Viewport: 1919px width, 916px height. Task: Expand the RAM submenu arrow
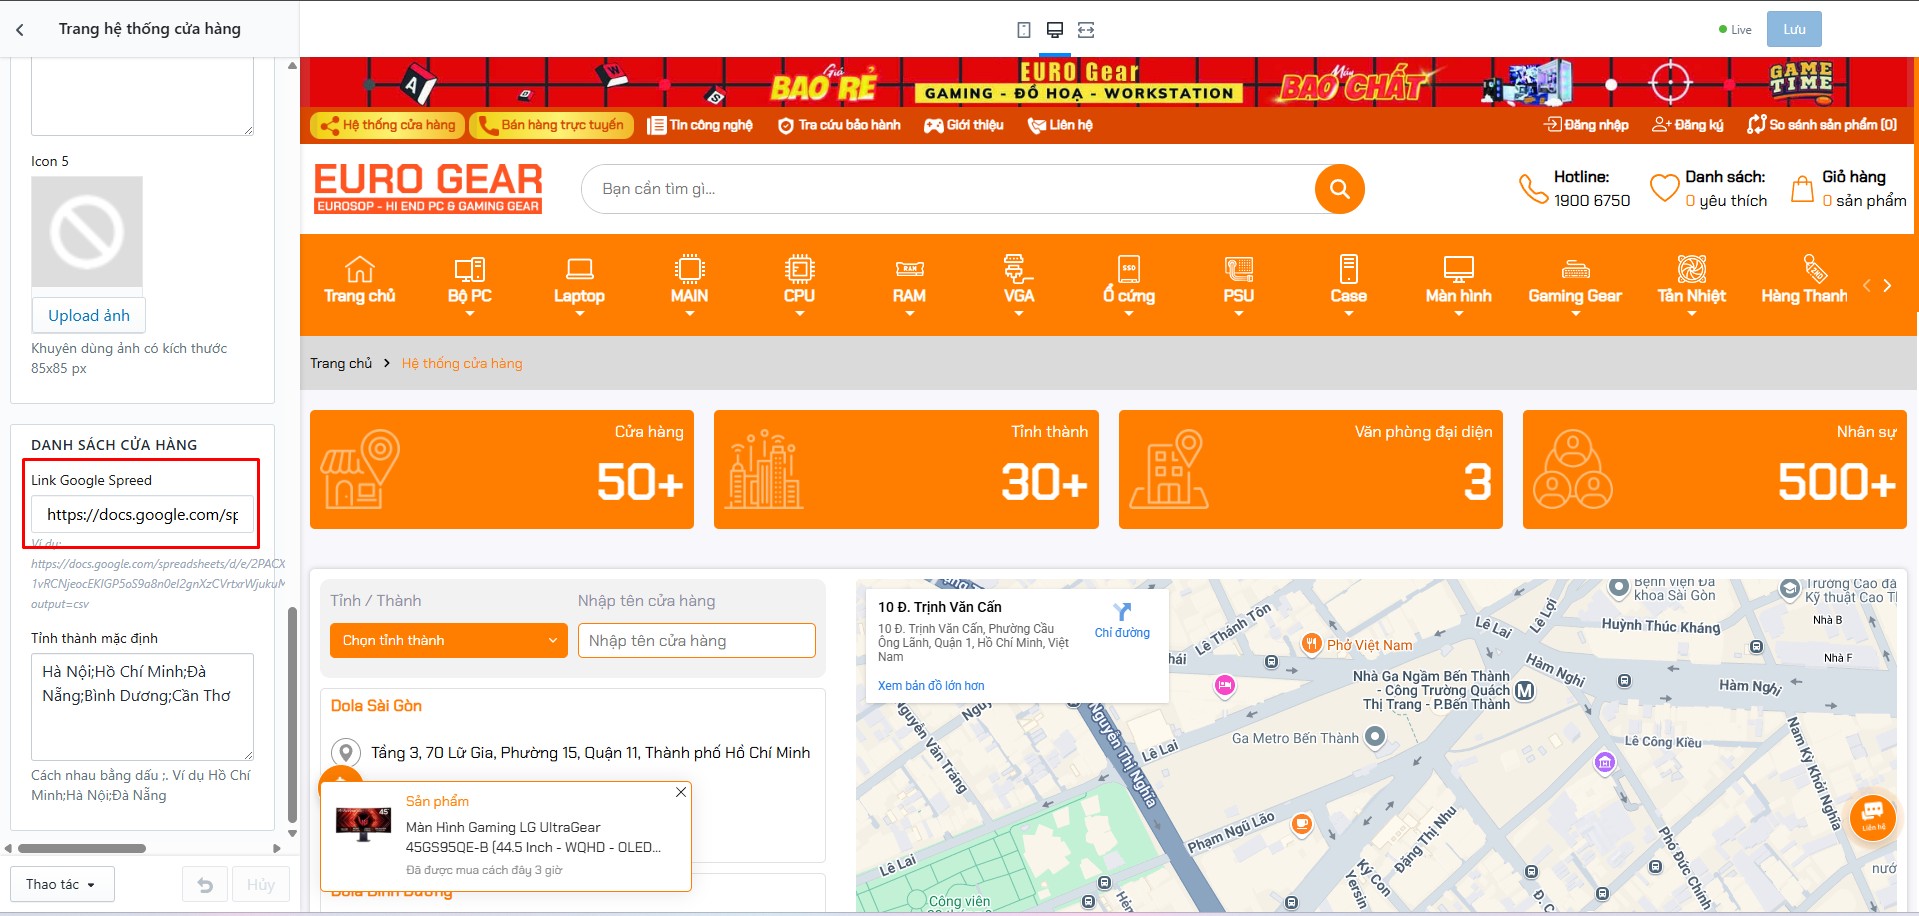tap(910, 314)
